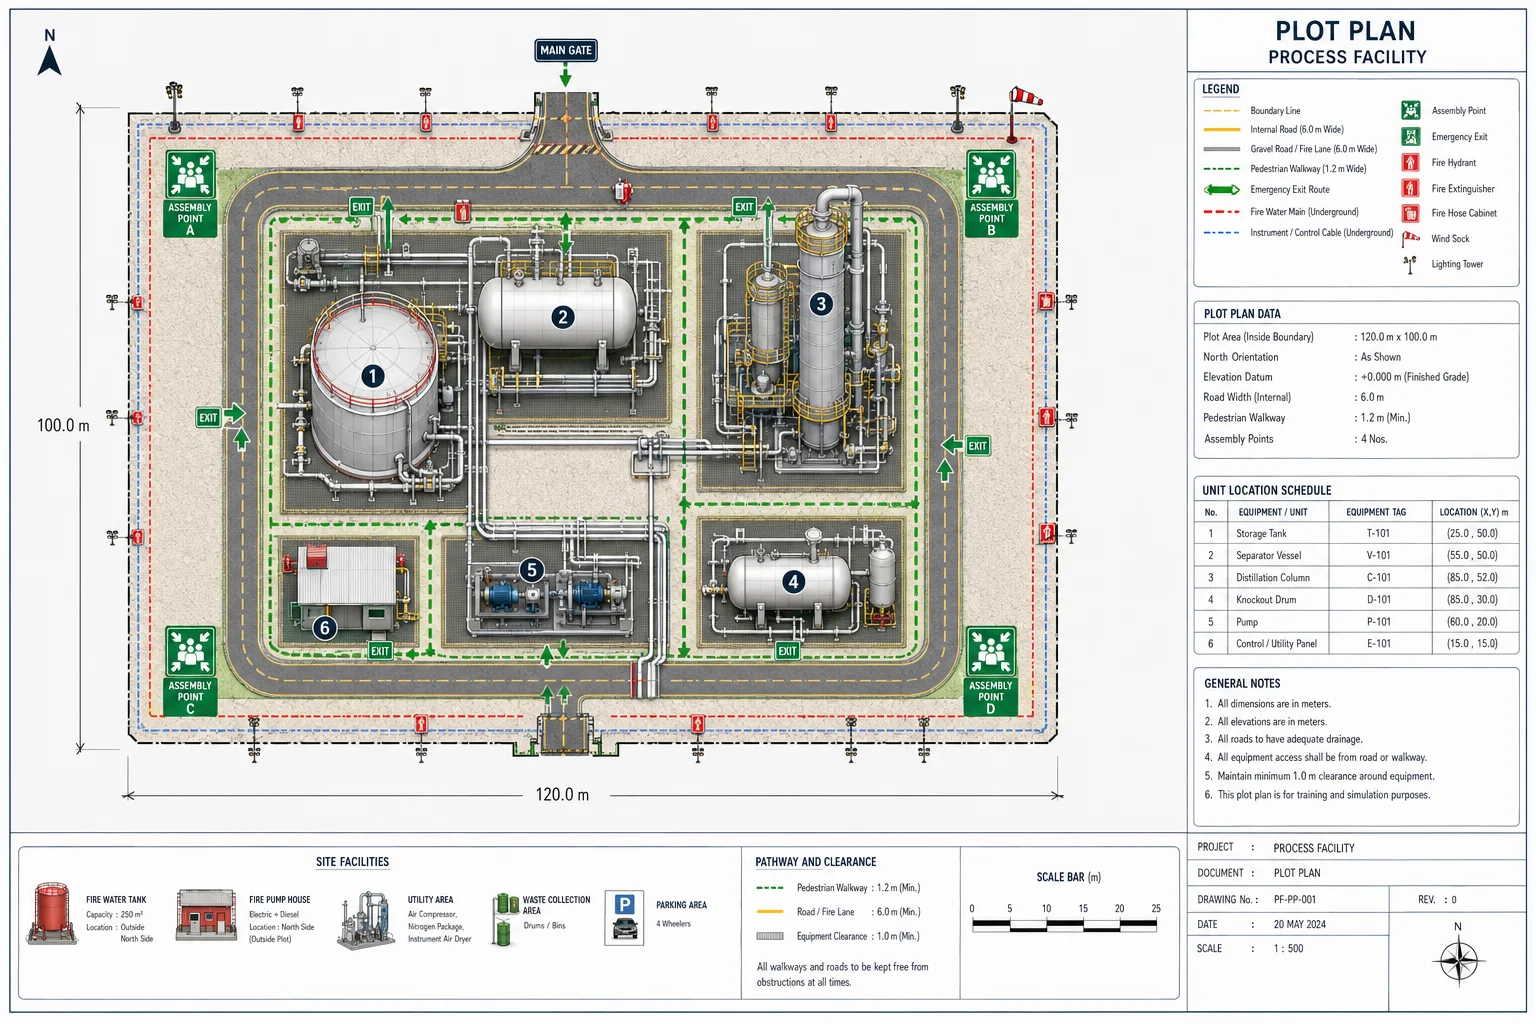Click the Assembly Point C sign
This screenshot has width=1536, height=1024.
coord(190,671)
